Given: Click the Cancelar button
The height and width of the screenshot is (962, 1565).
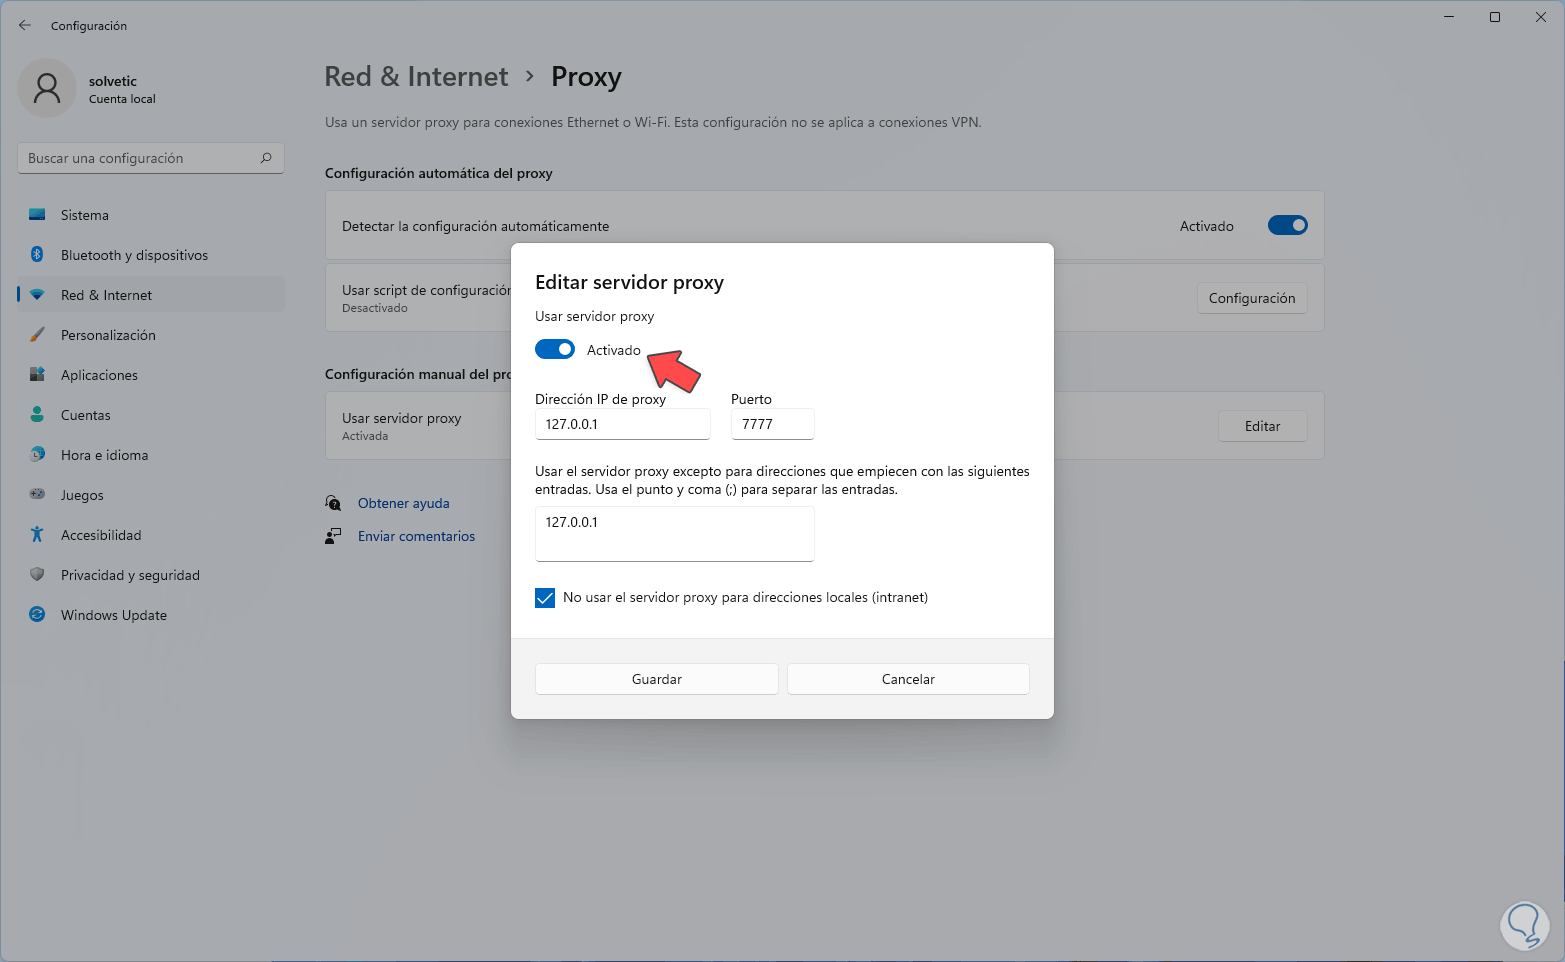Looking at the screenshot, I should point(908,679).
